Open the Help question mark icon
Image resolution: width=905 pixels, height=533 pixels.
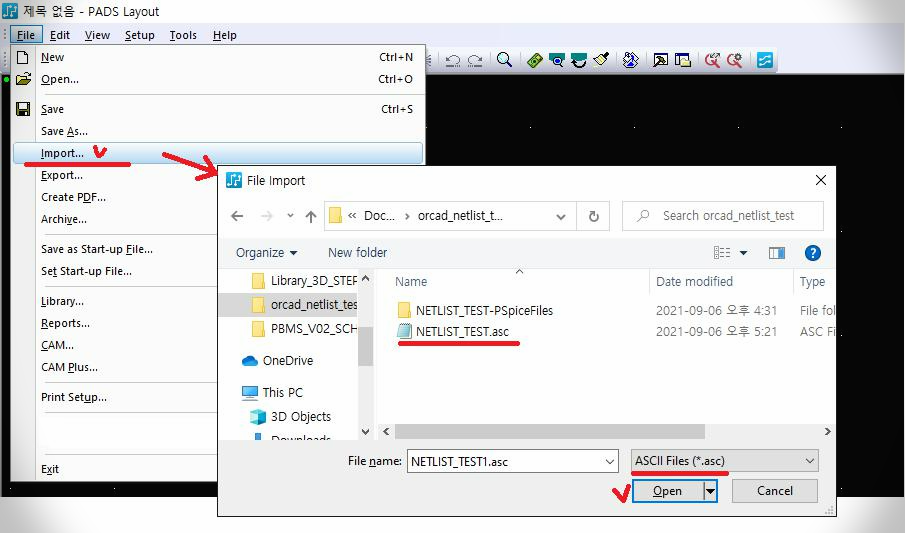(x=813, y=253)
